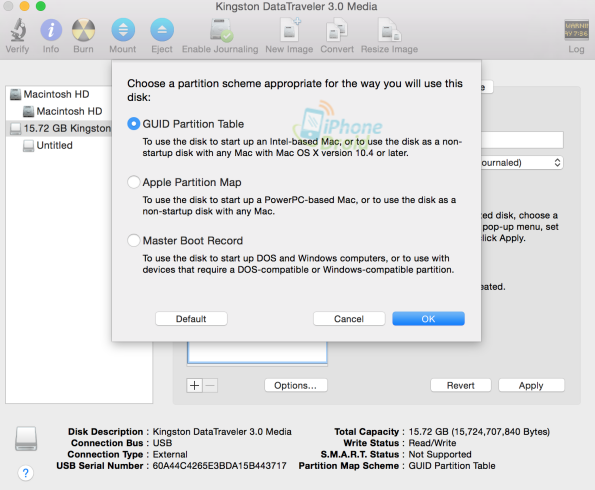
Task: Open the Info toolbar icon
Action: pyautogui.click(x=51, y=30)
